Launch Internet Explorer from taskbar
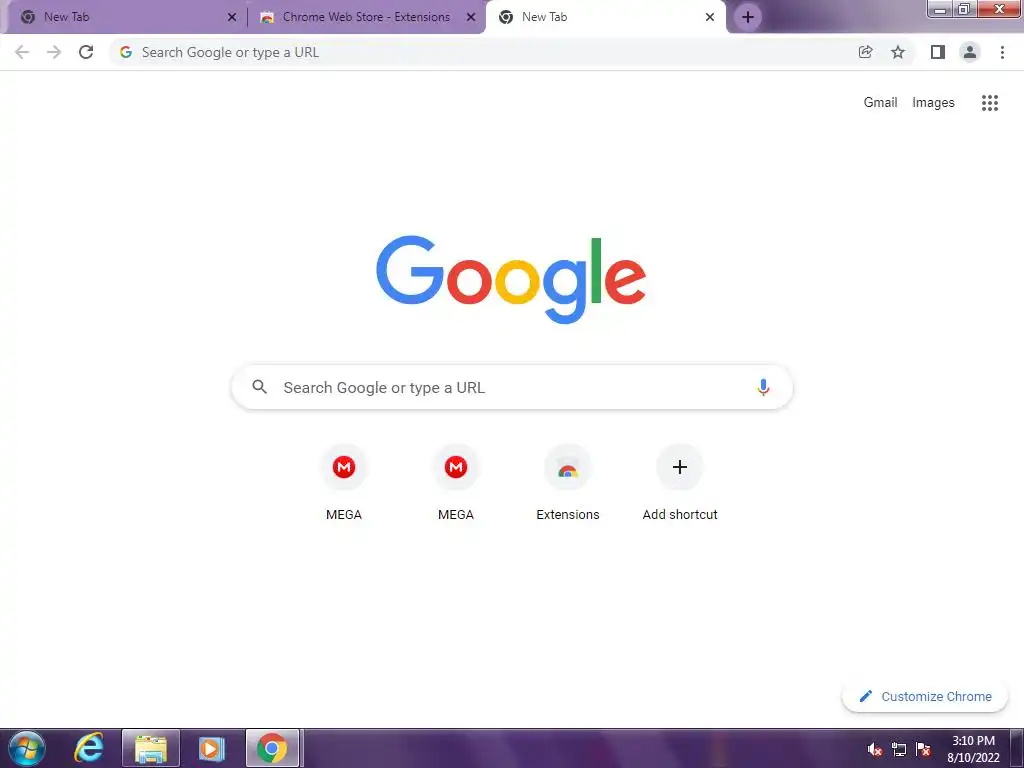This screenshot has height=768, width=1024. click(89, 748)
